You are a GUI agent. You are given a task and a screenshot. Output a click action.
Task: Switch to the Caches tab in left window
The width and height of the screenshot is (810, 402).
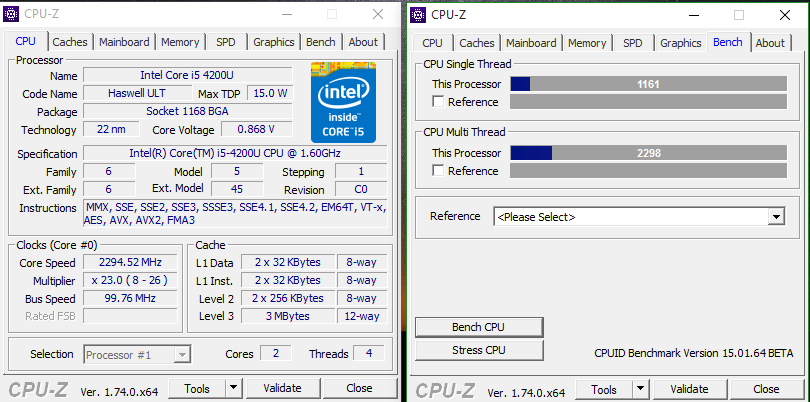(70, 42)
